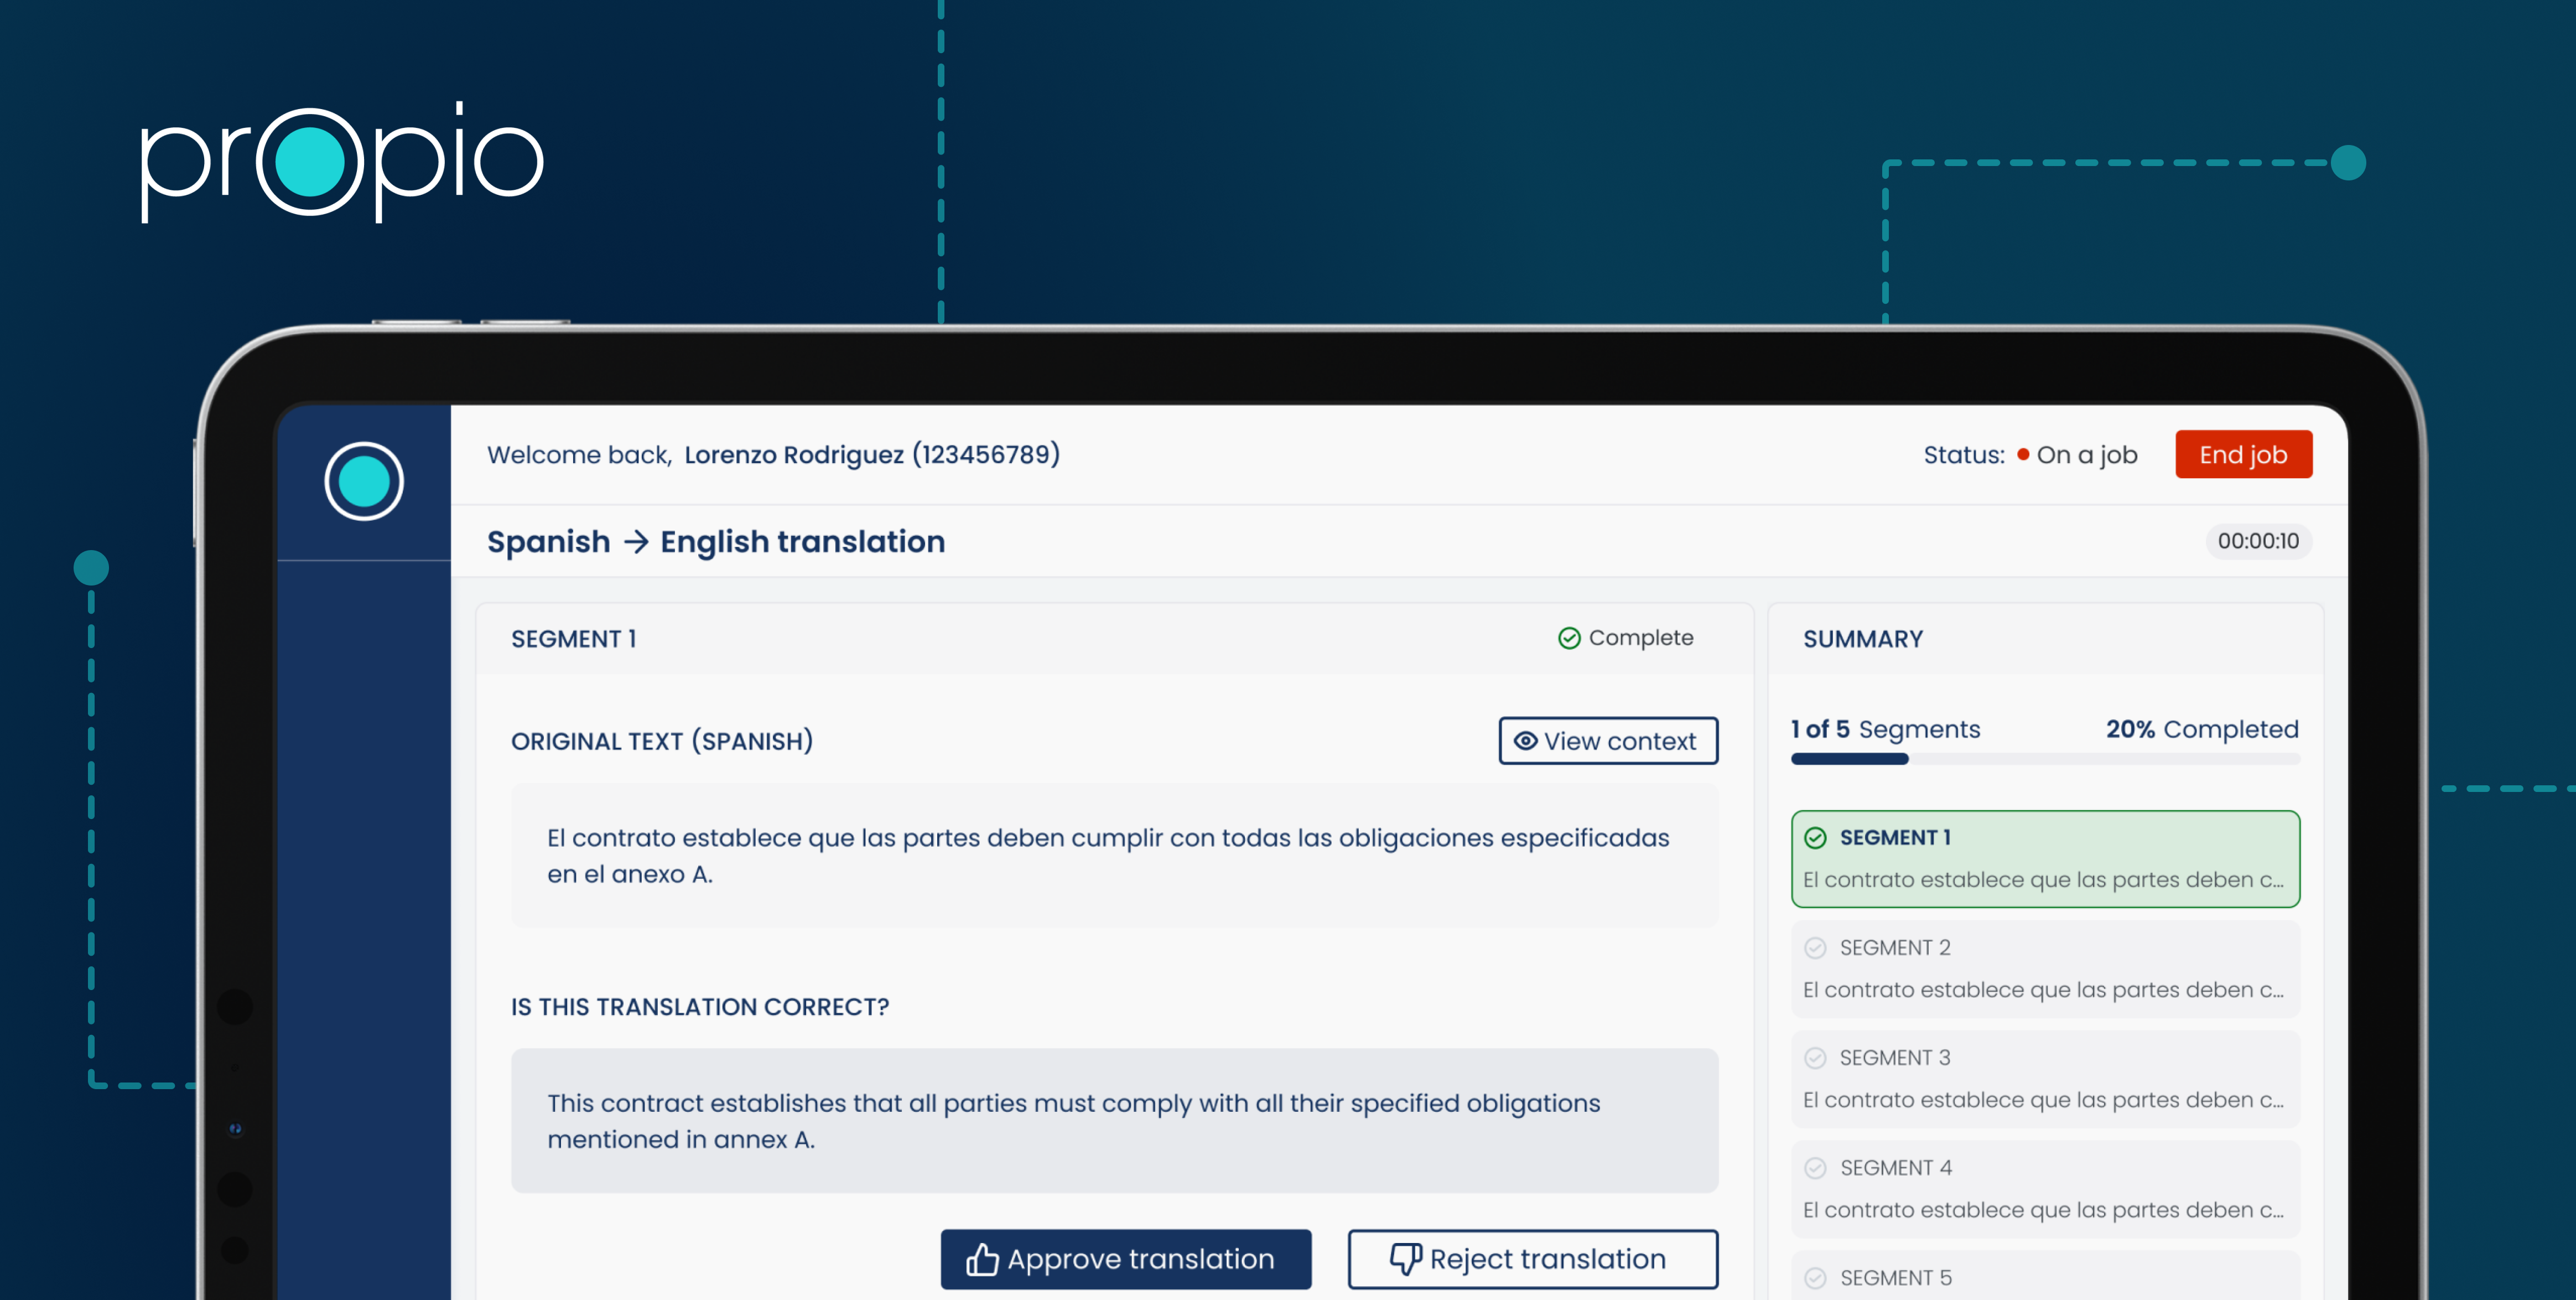The image size is (2576, 1300).
Task: Select Segment 2 in the summary list
Action: [2045, 969]
